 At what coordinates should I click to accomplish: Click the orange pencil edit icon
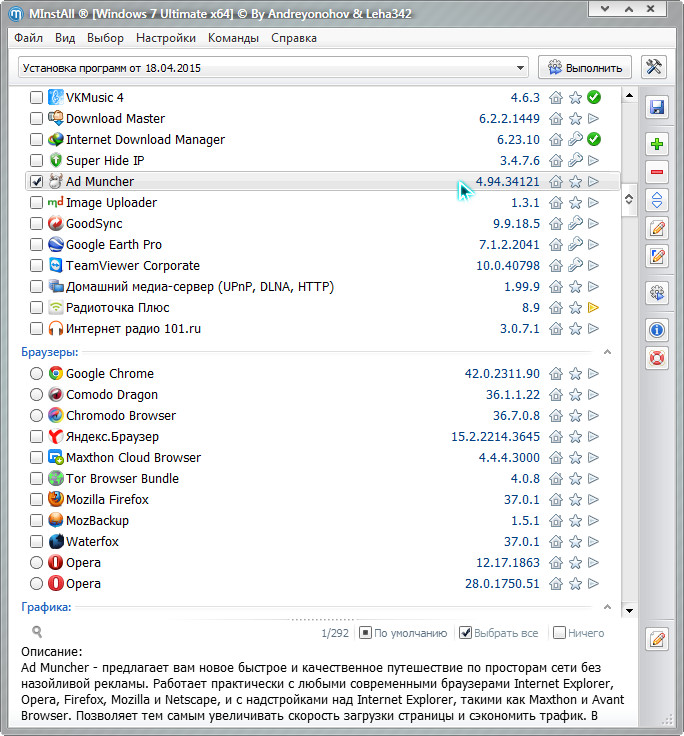pos(656,229)
